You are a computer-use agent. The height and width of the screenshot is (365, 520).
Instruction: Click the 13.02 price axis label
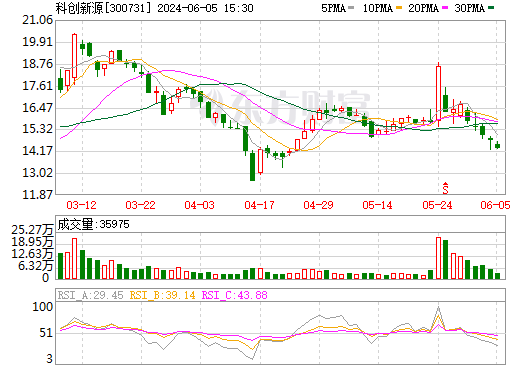(38, 173)
